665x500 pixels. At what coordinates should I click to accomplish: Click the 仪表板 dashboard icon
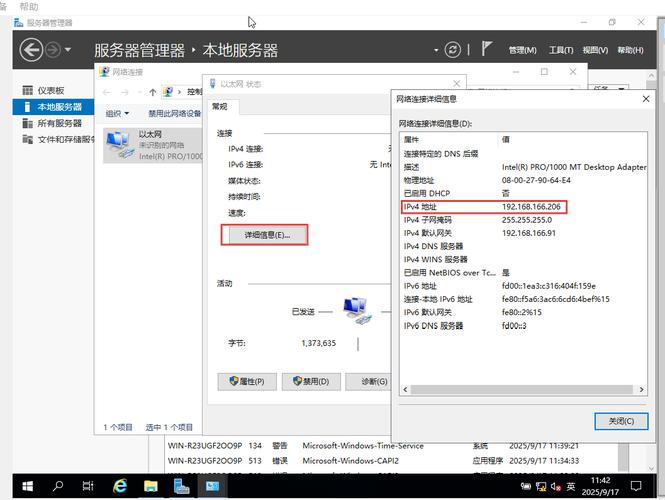[28, 90]
